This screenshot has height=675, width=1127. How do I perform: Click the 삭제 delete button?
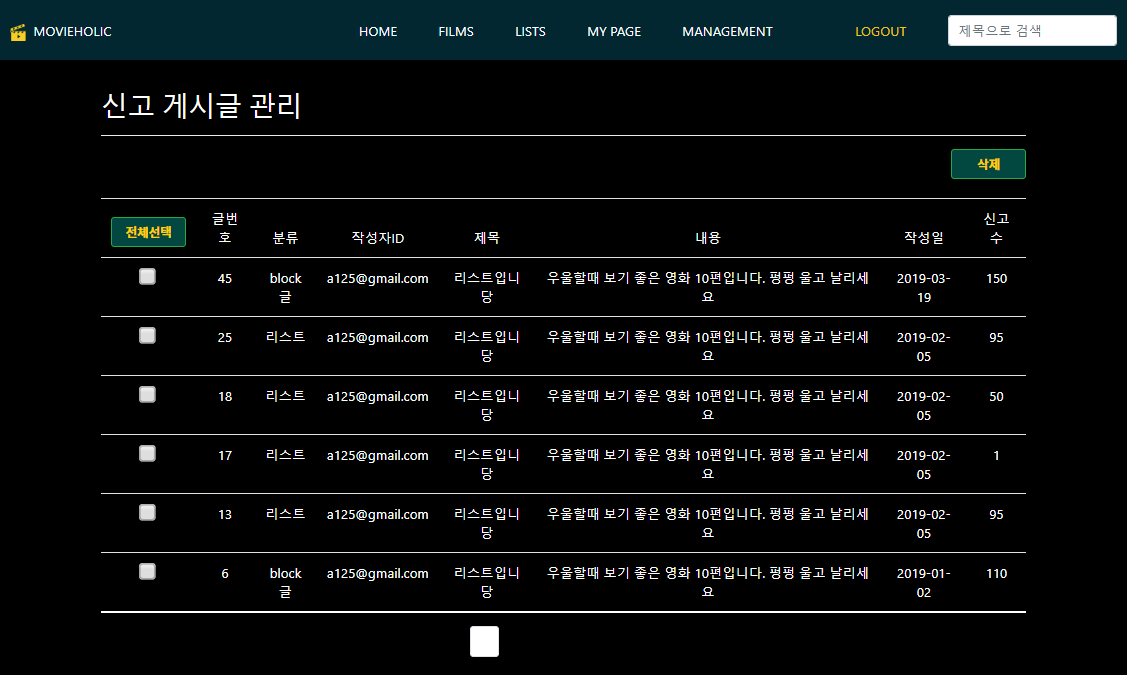tap(988, 164)
